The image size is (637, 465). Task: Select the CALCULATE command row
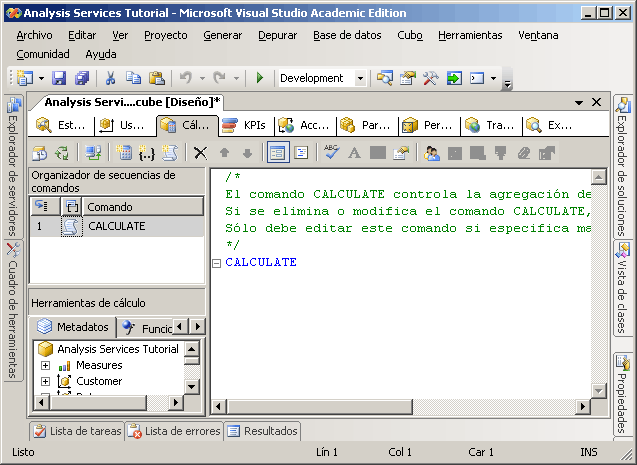[117, 226]
